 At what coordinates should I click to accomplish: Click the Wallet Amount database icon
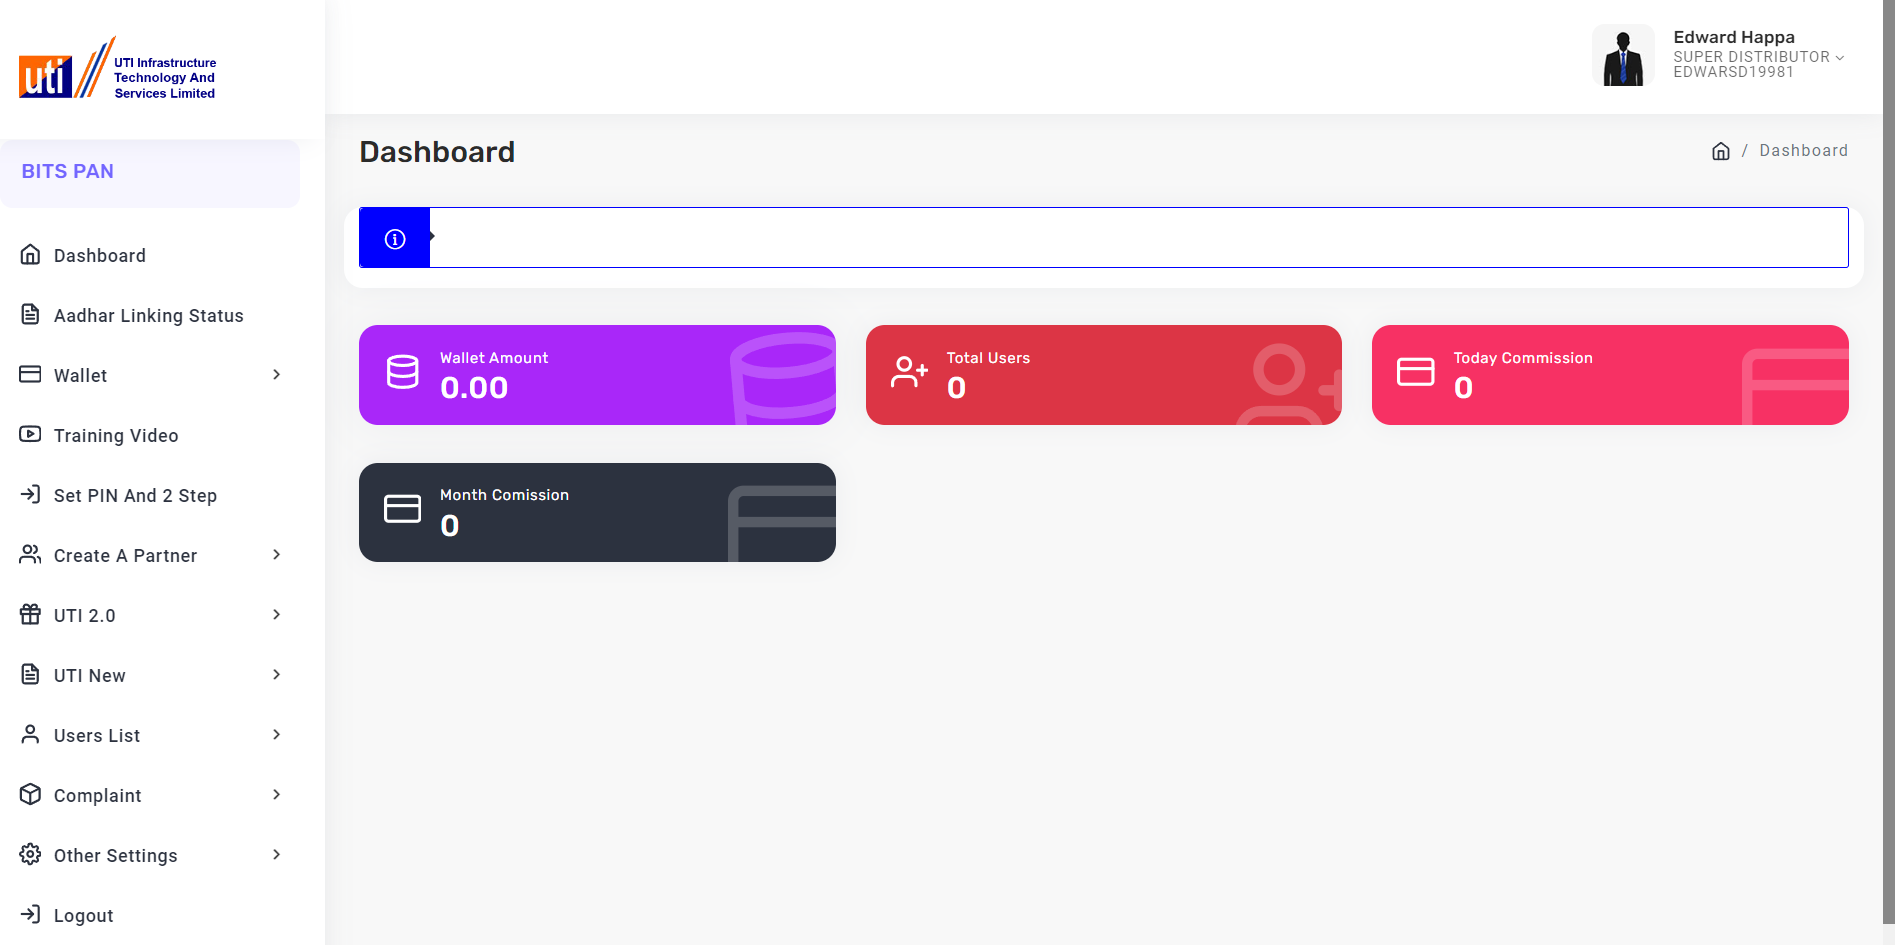tap(403, 372)
